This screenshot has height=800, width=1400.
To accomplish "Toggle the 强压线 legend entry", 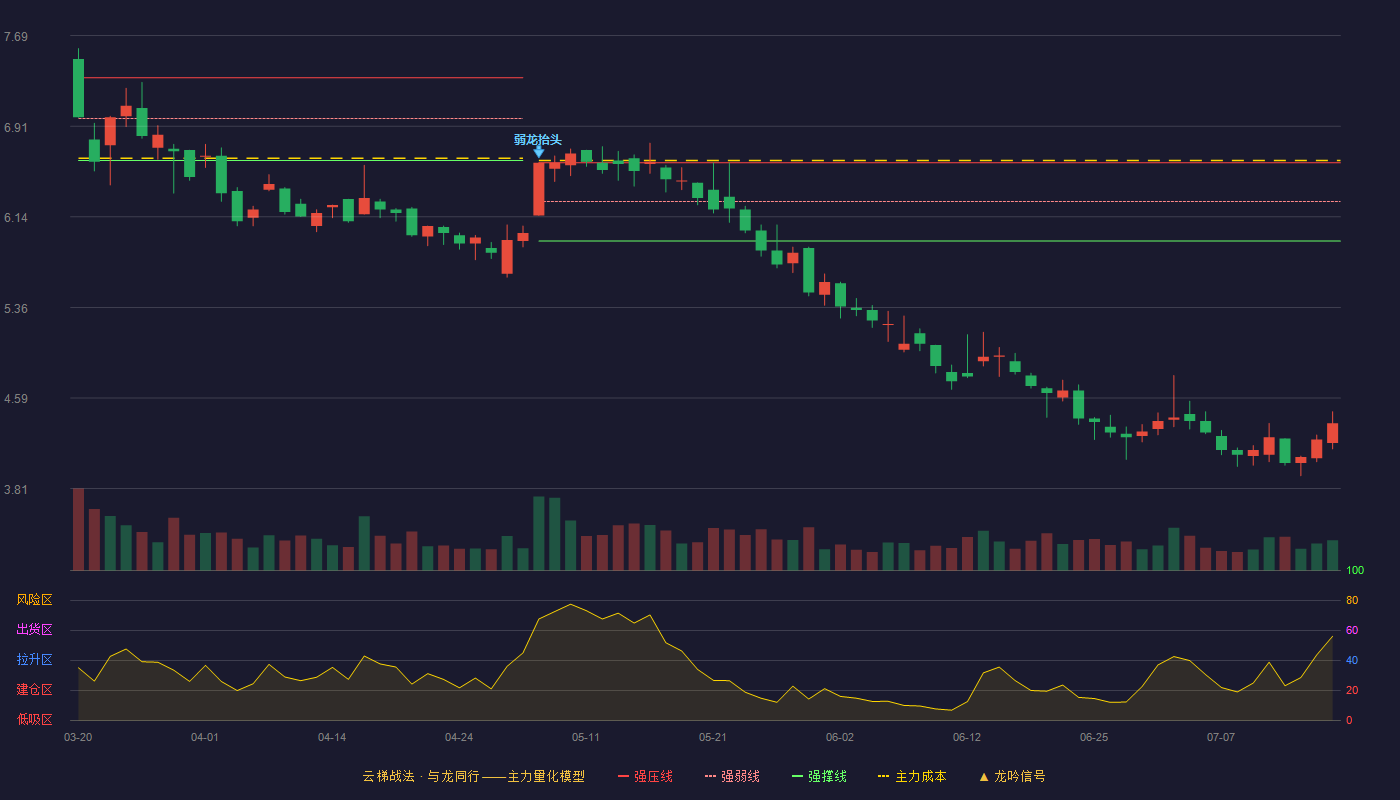I will [x=645, y=776].
